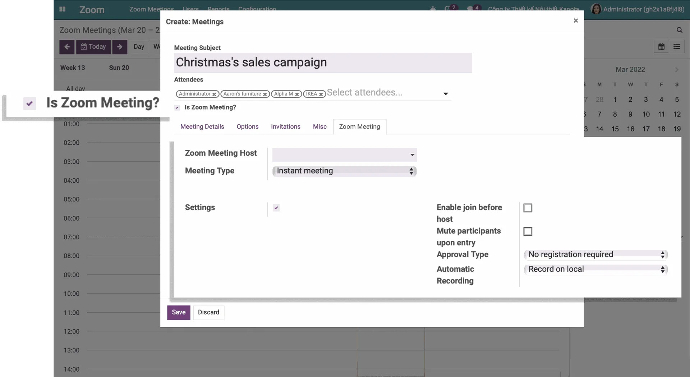The image size is (690, 377).
Task: Toggle the large Is Zoom Meeting checkbox
Action: click(29, 103)
